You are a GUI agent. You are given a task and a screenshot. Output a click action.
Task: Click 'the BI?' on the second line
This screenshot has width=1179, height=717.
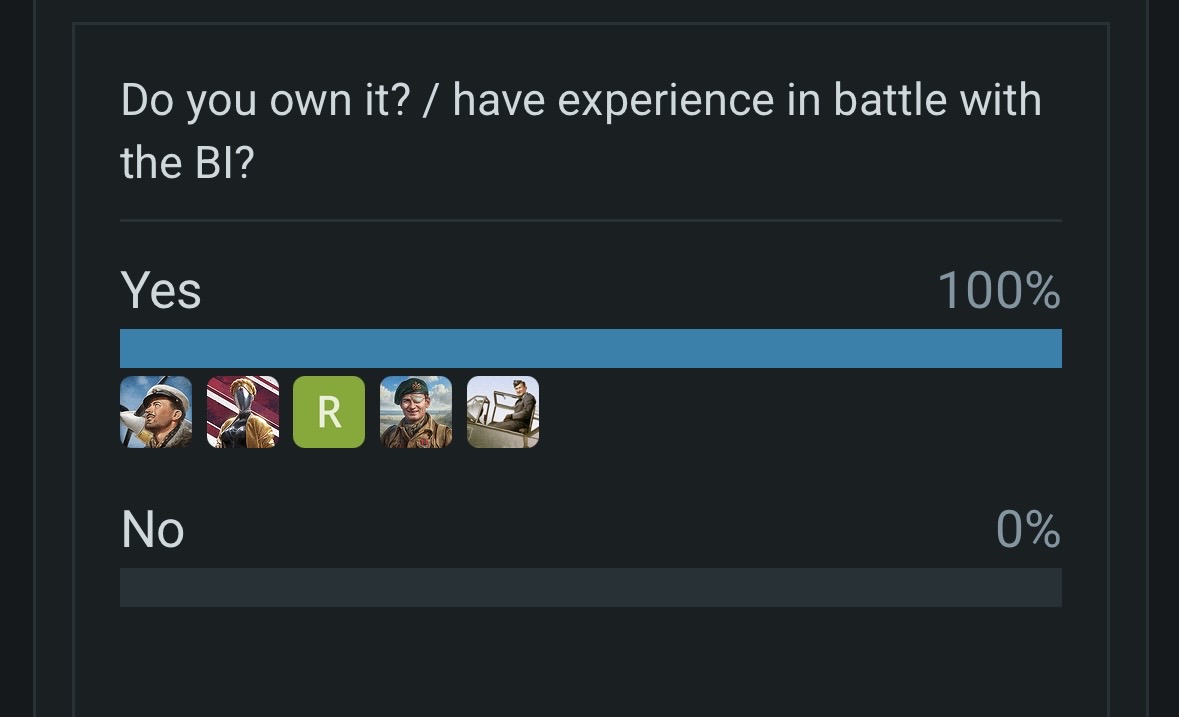tap(188, 163)
